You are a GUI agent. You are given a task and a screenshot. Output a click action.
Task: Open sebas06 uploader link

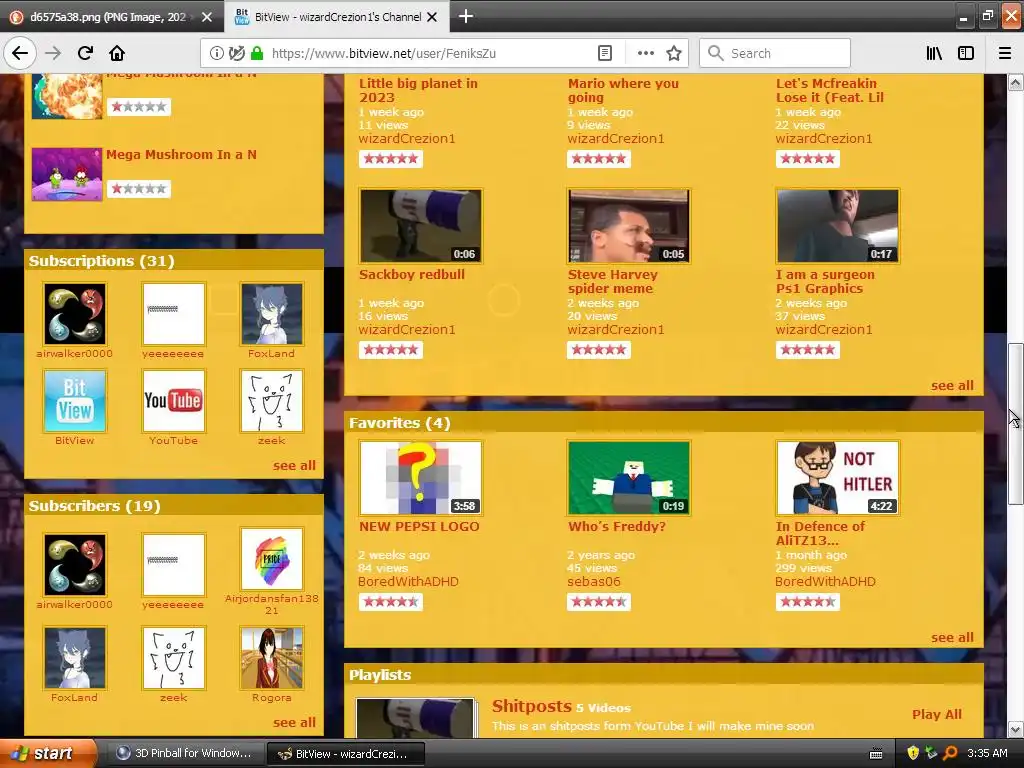tap(594, 581)
